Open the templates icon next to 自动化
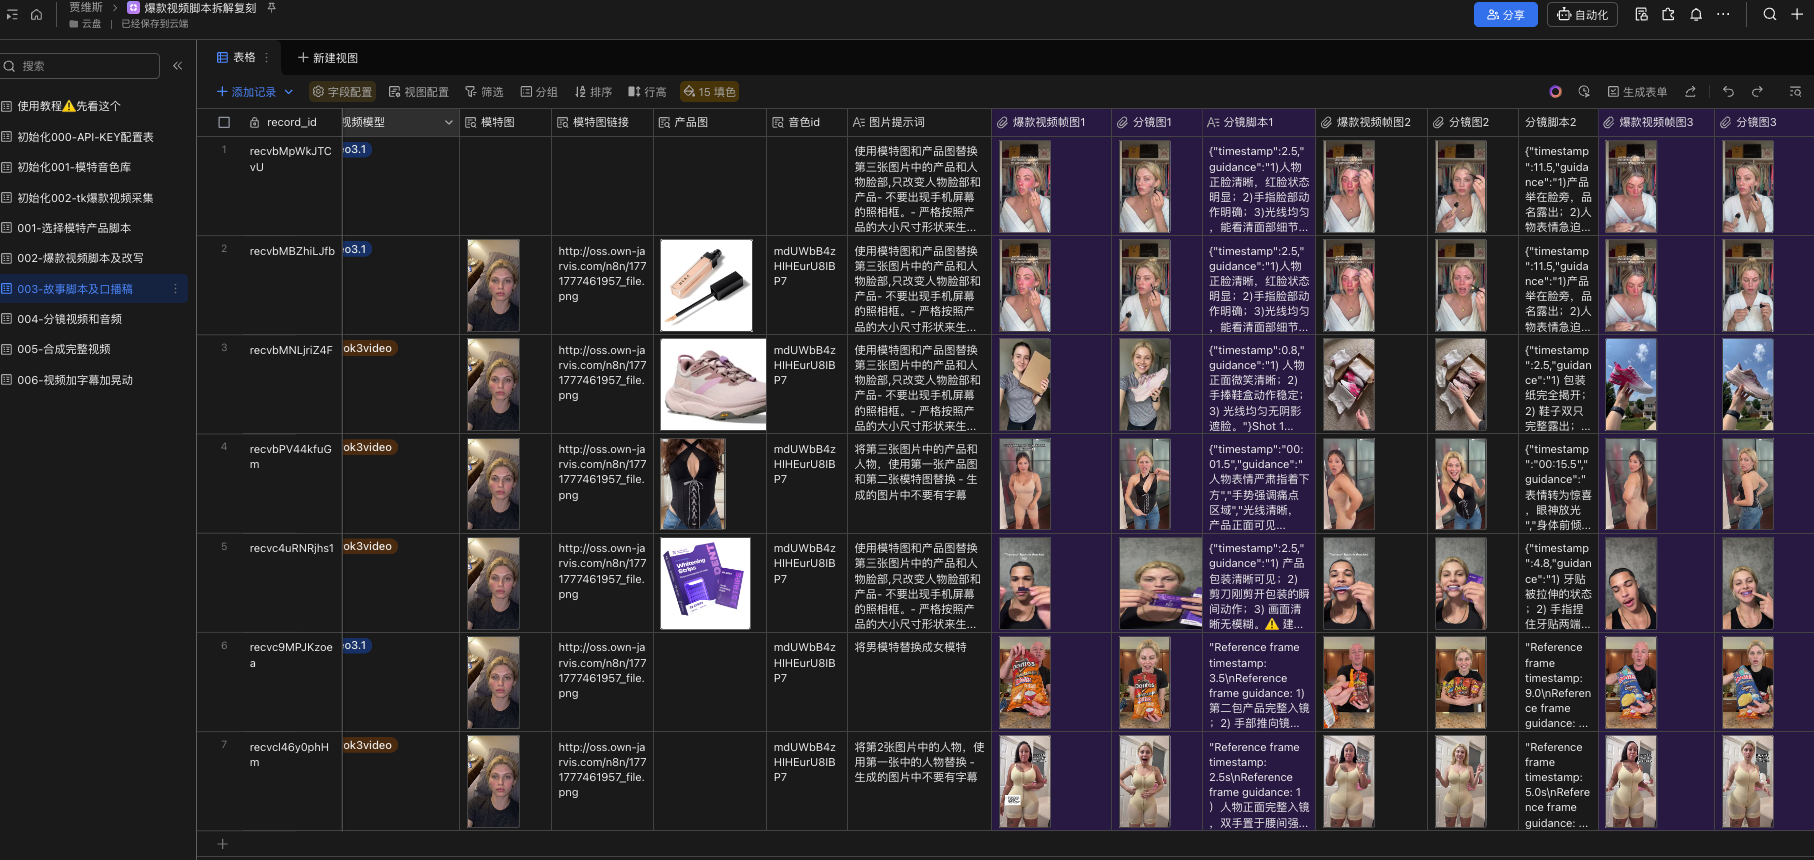 [x=1641, y=14]
